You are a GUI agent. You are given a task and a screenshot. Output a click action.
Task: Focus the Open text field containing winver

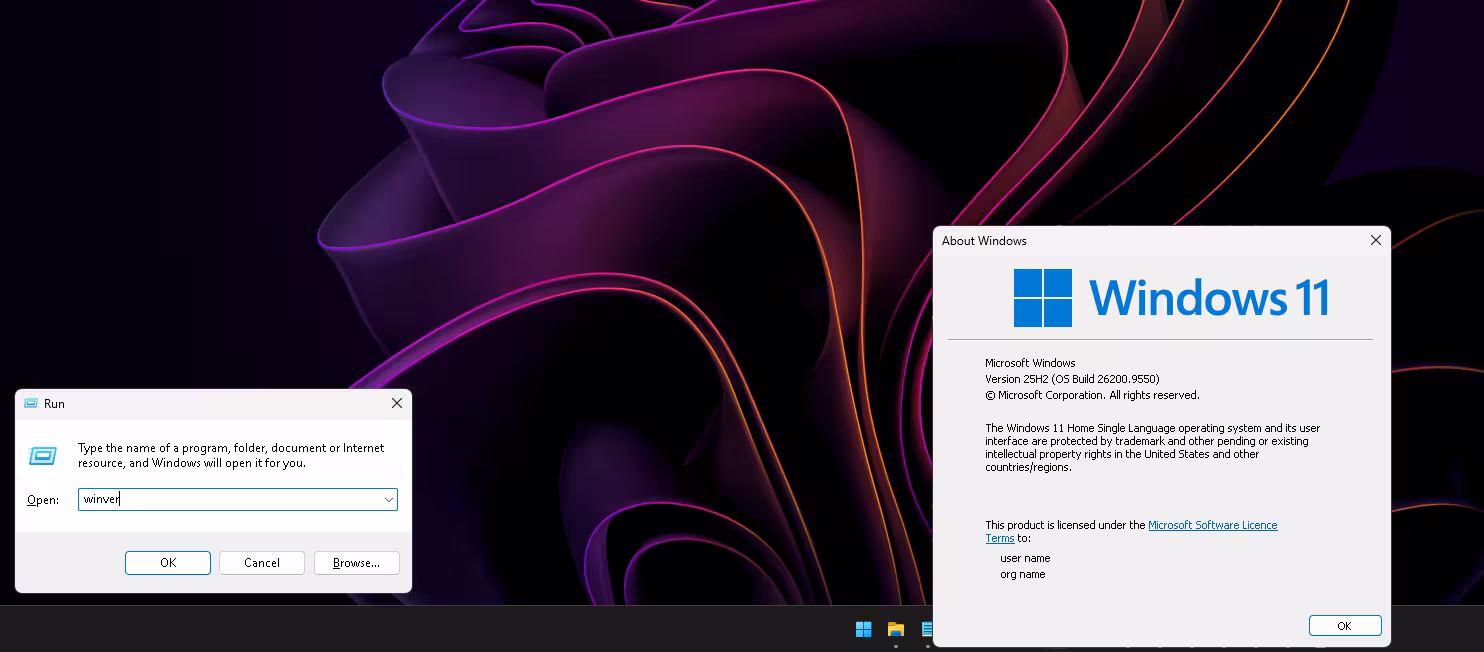click(238, 499)
